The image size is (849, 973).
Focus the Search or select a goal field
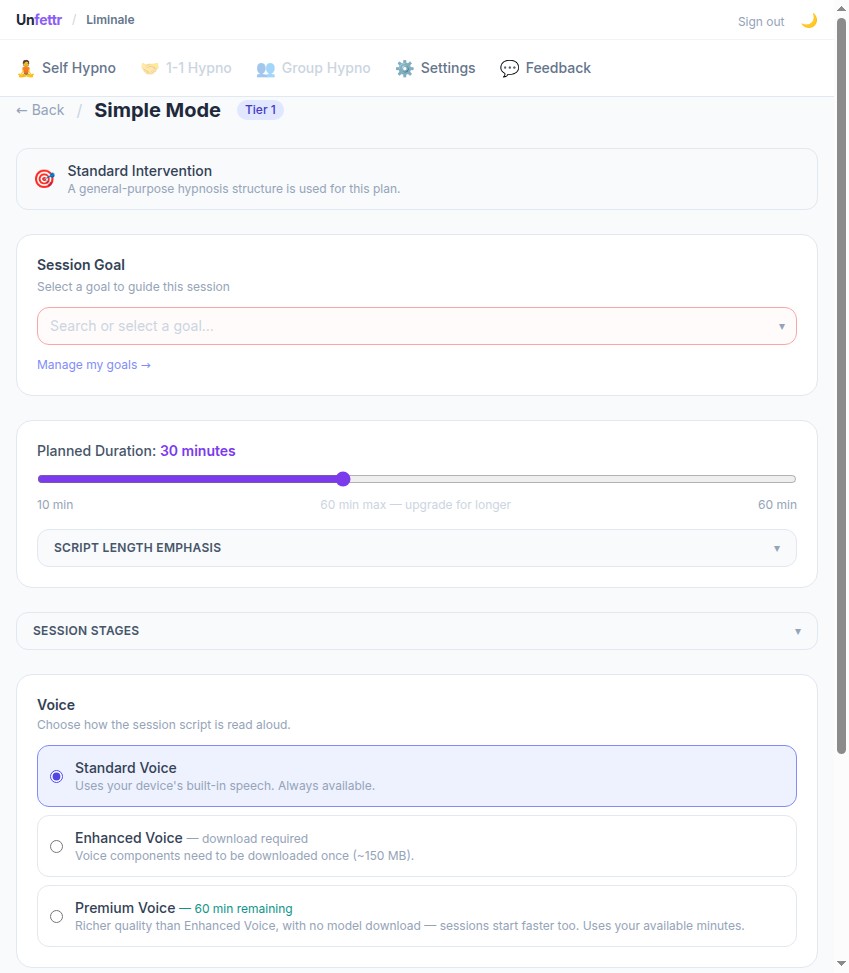click(x=417, y=326)
